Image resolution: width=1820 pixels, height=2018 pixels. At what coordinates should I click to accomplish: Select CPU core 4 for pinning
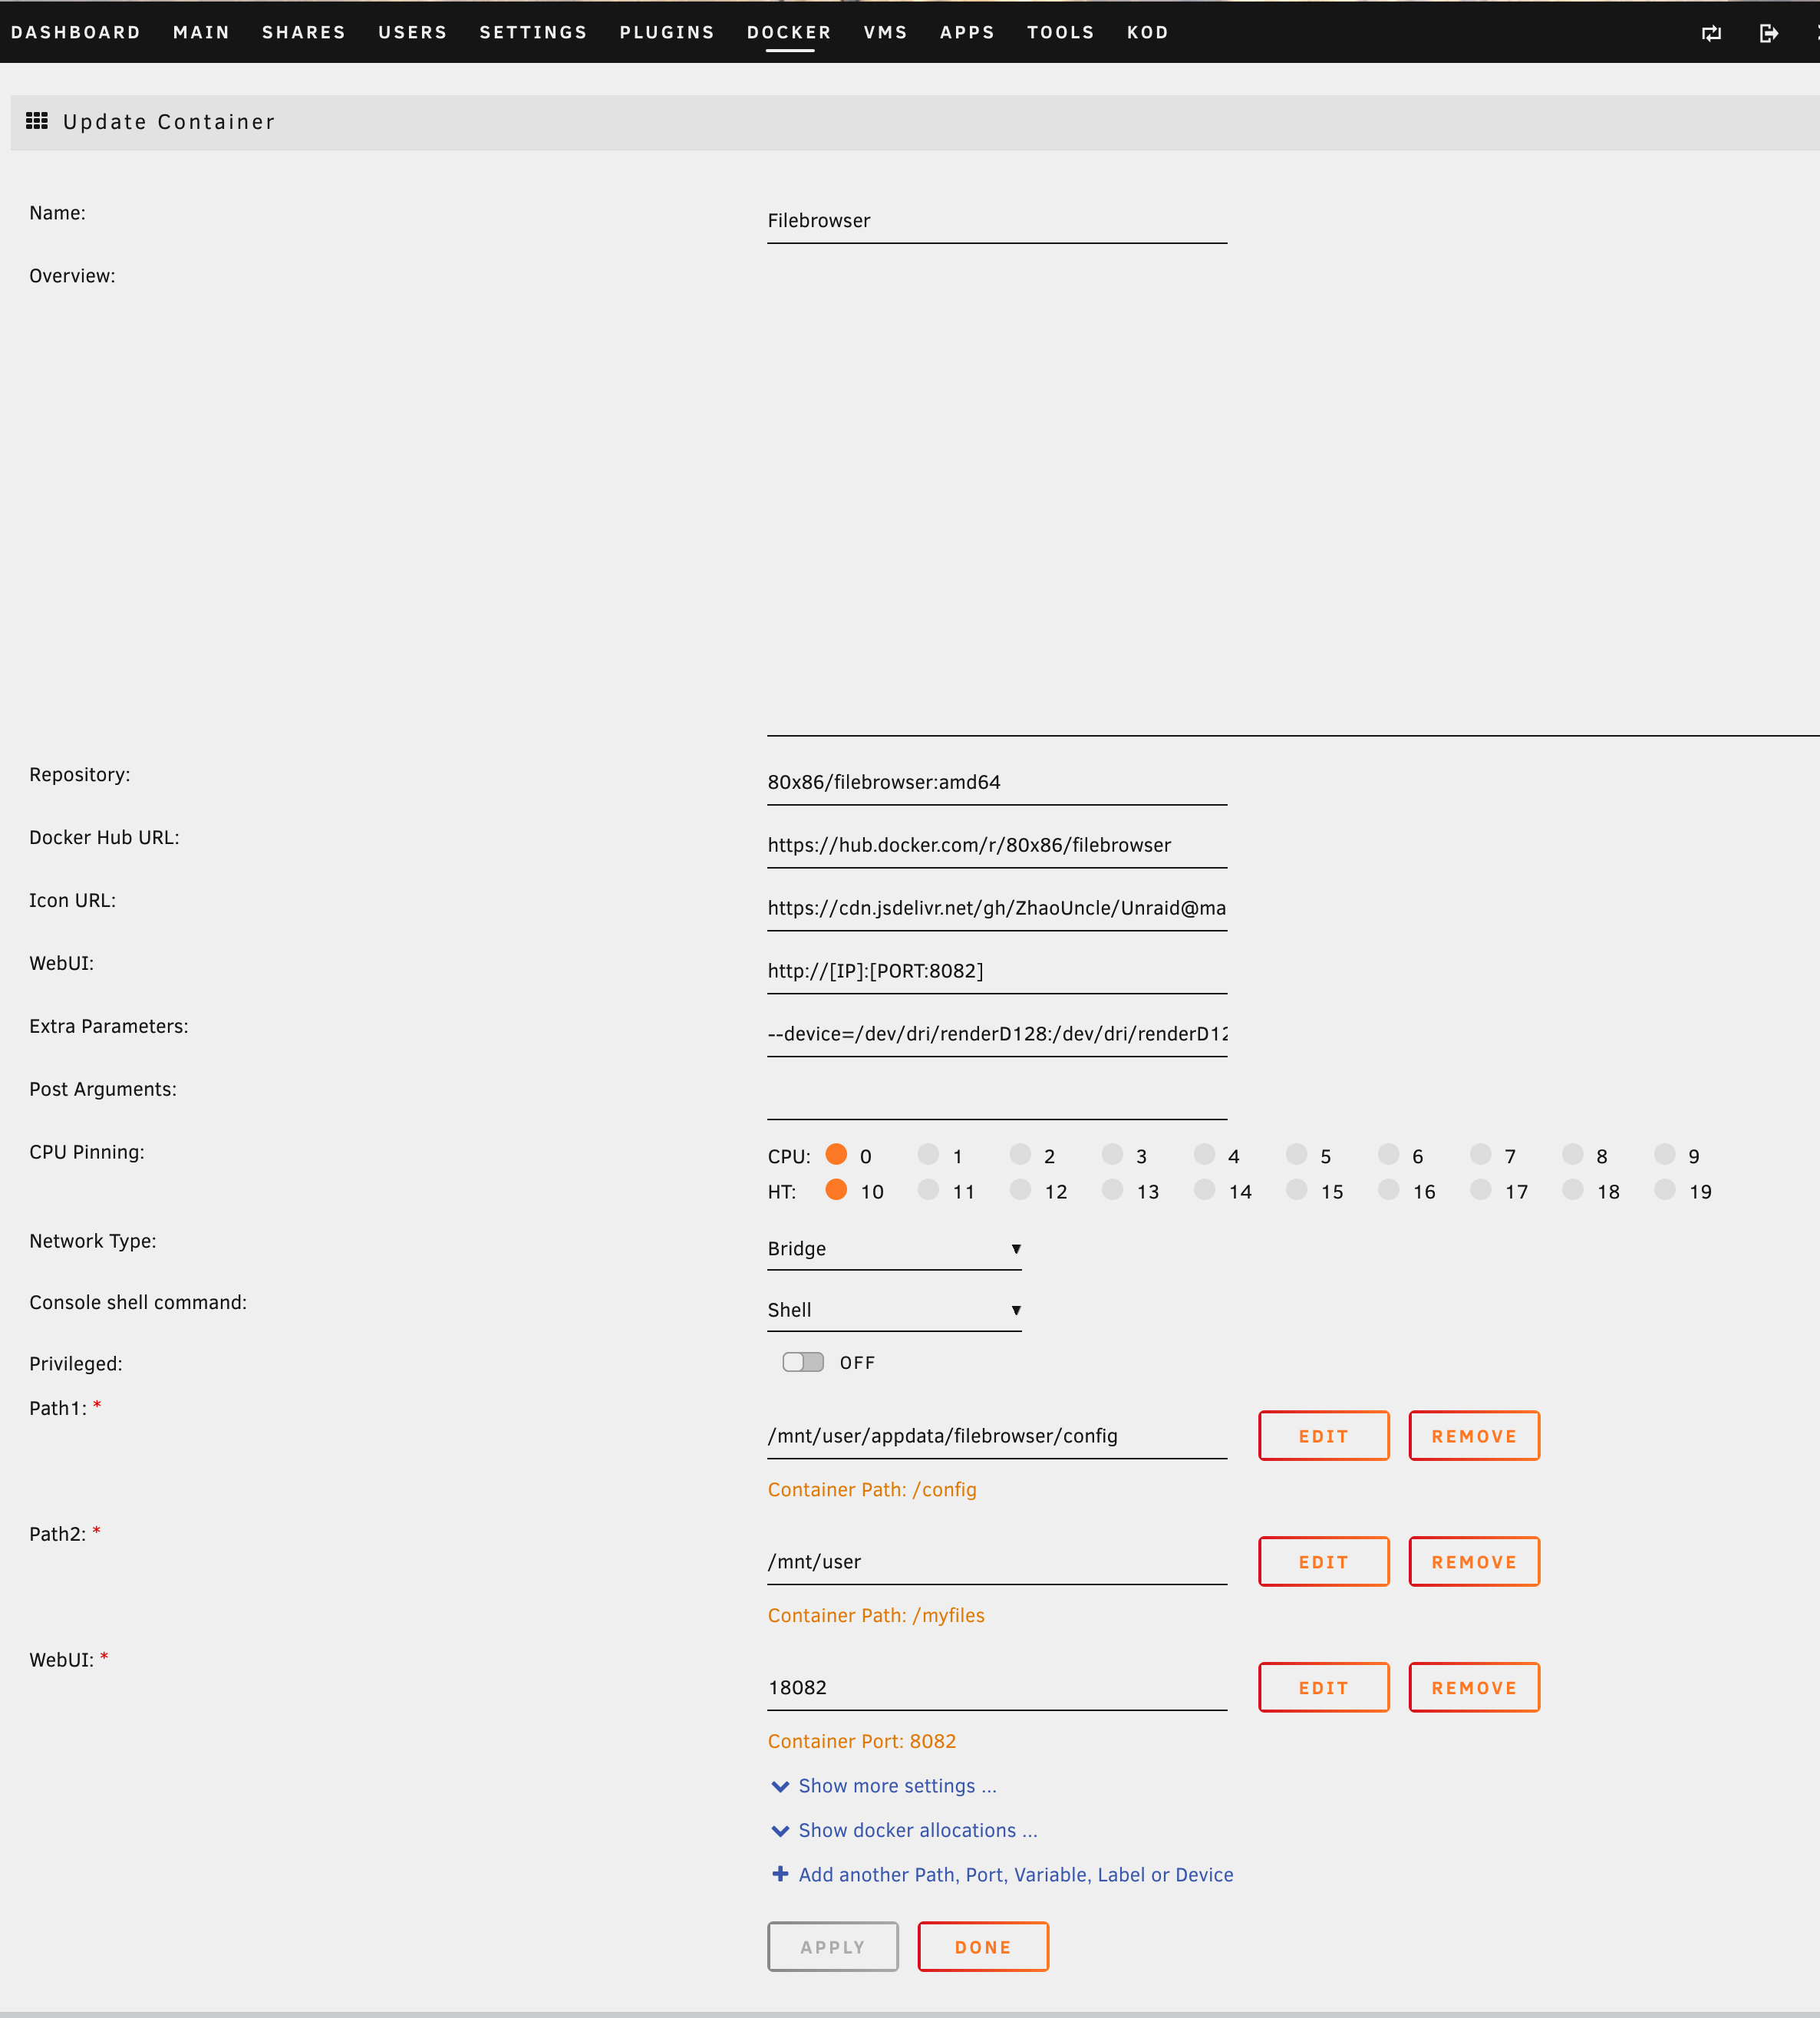(x=1204, y=1155)
